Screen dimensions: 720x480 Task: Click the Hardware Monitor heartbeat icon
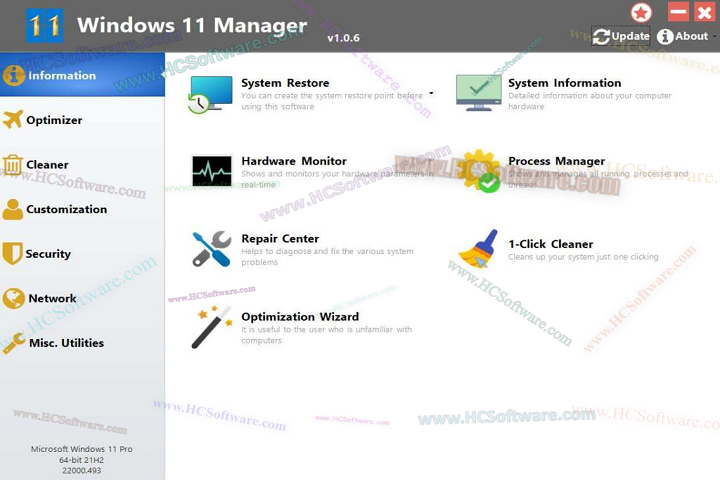pos(212,171)
